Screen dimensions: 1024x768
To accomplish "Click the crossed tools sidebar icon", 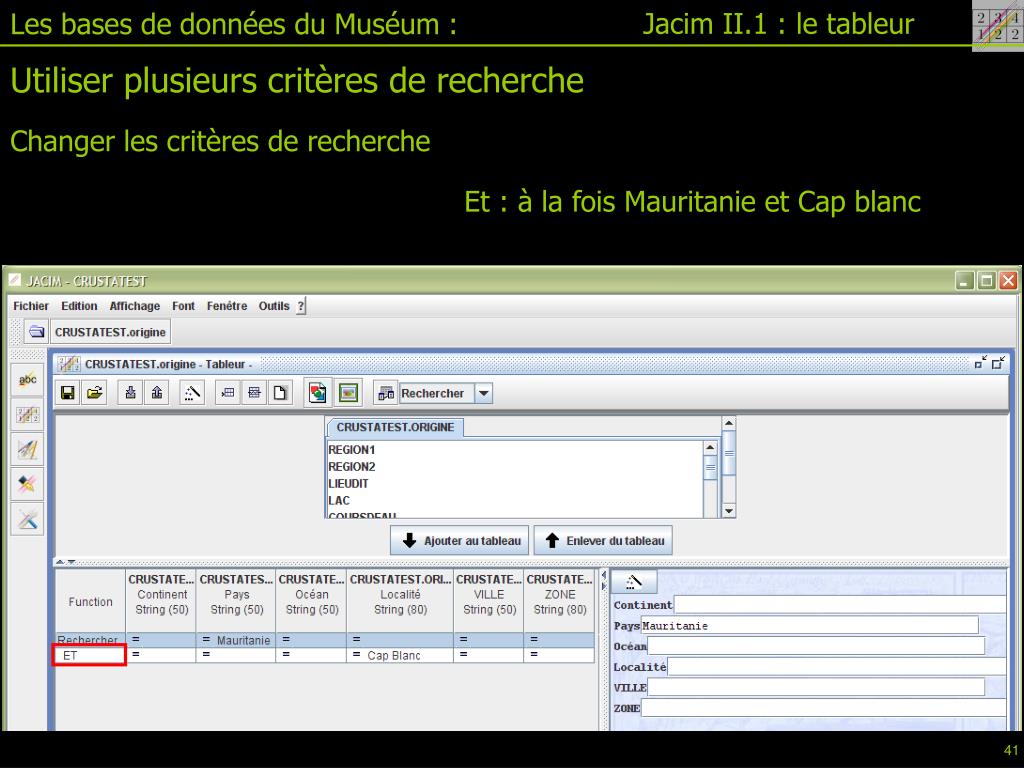I will click(27, 519).
